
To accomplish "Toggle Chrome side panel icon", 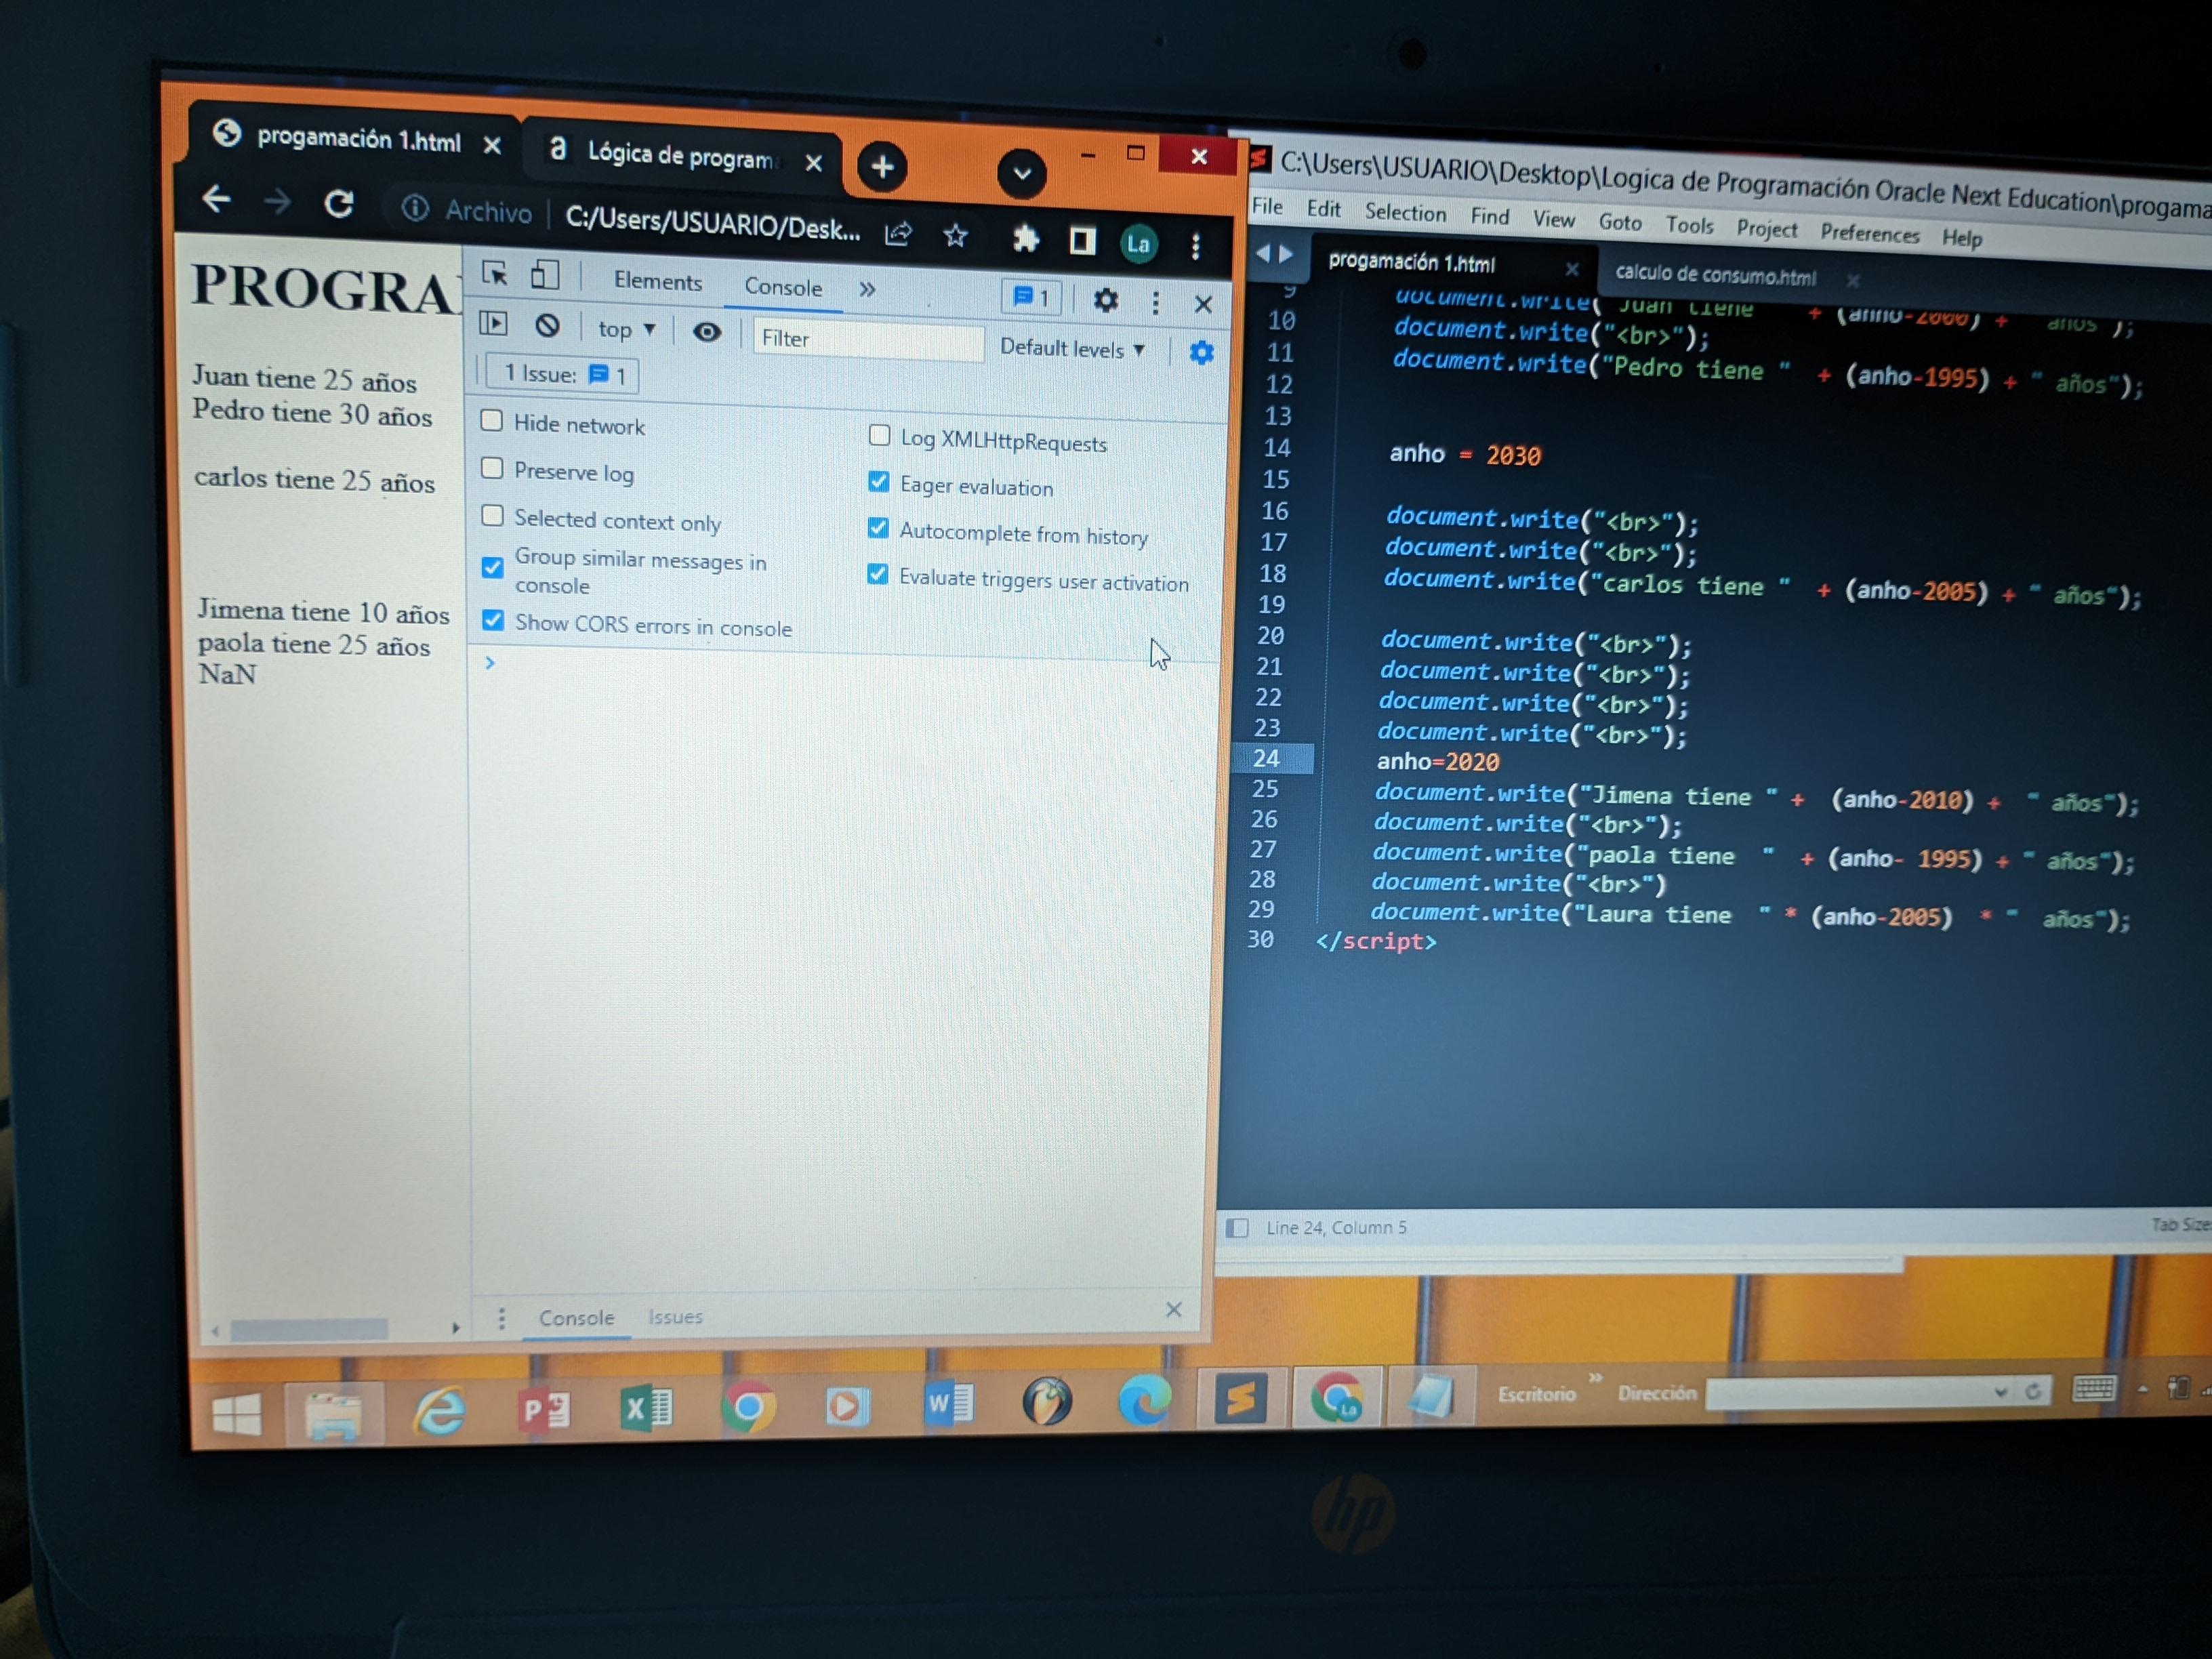I will pos(1082,241).
